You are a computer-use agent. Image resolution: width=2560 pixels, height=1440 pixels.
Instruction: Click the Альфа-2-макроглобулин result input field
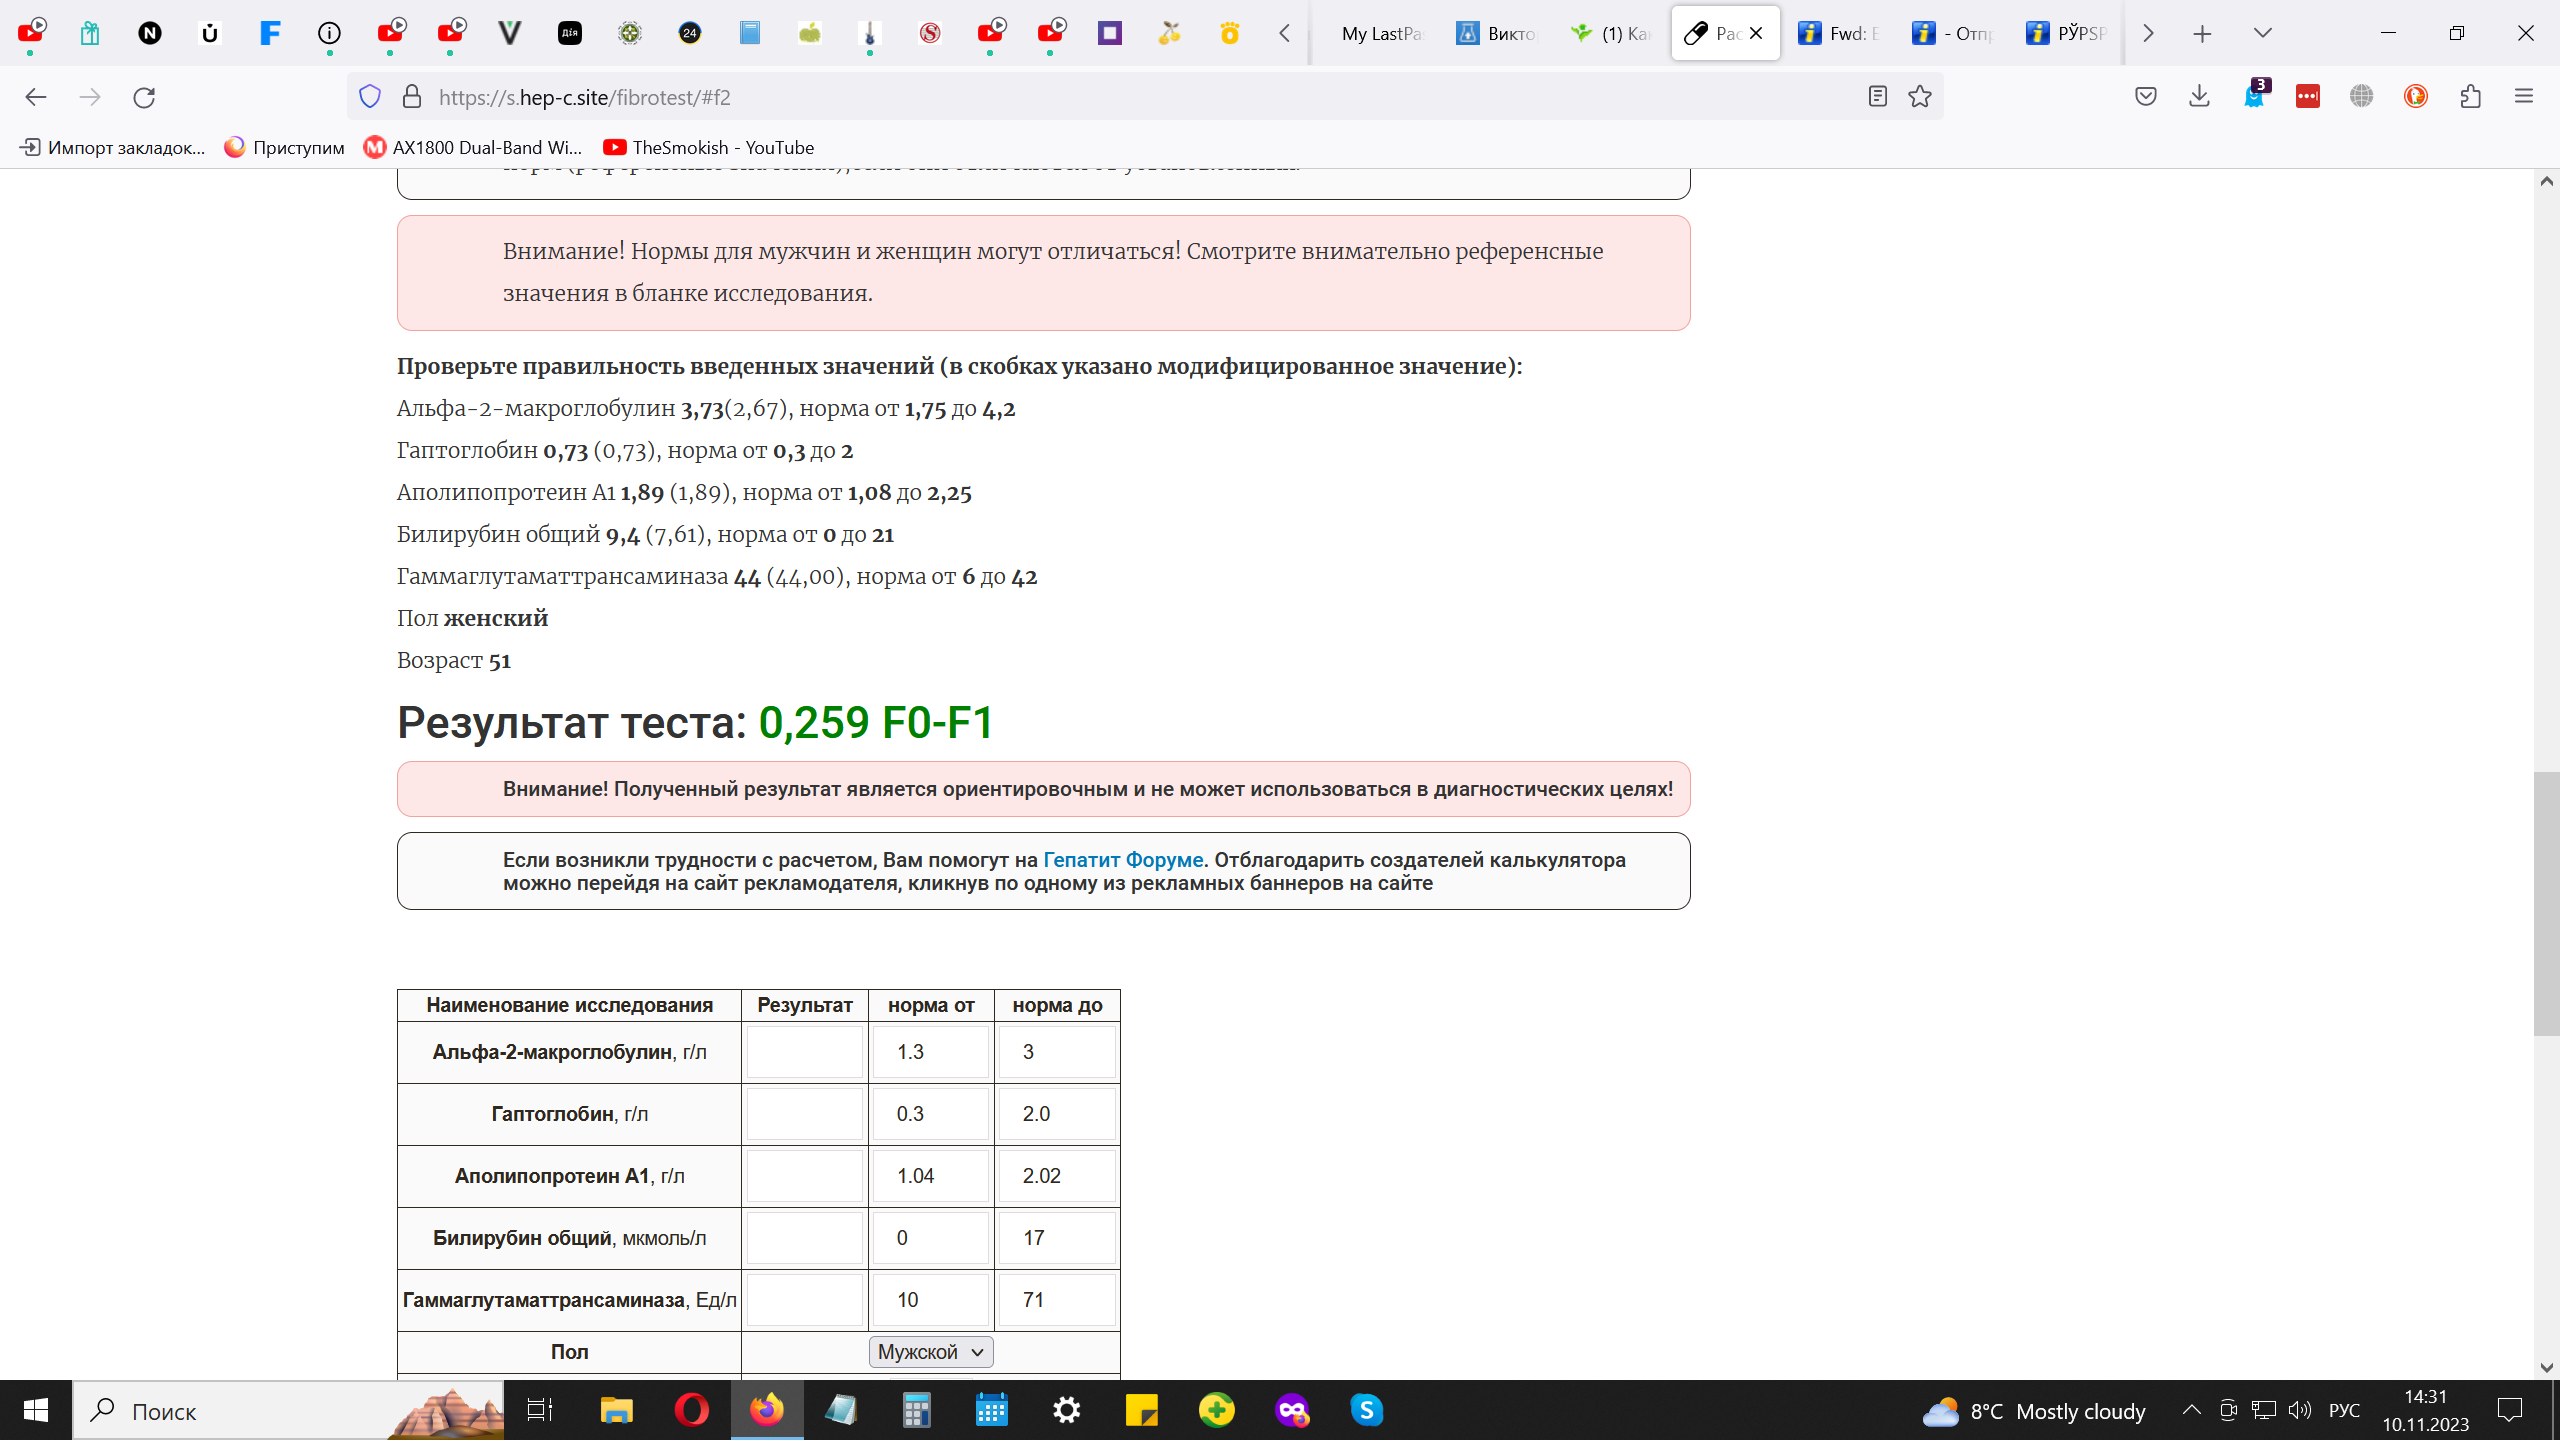[804, 1052]
